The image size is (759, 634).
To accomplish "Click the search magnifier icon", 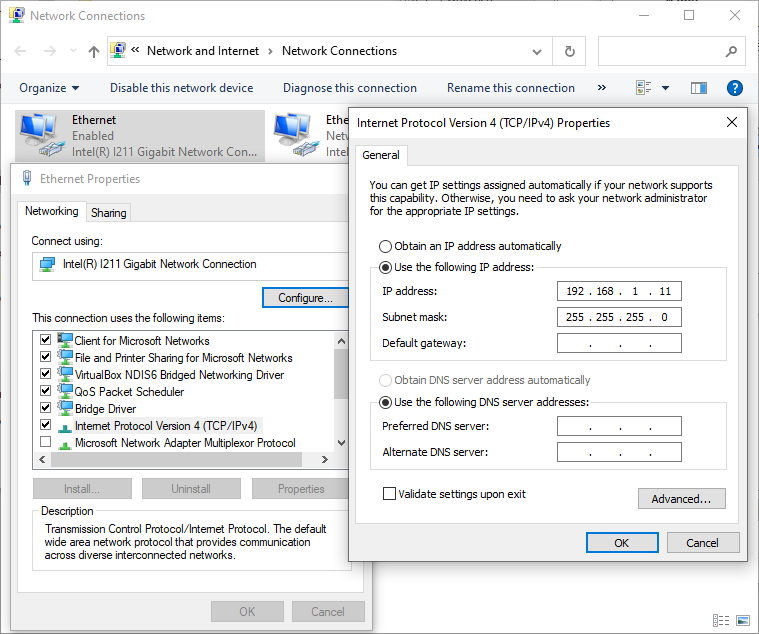I will (731, 51).
